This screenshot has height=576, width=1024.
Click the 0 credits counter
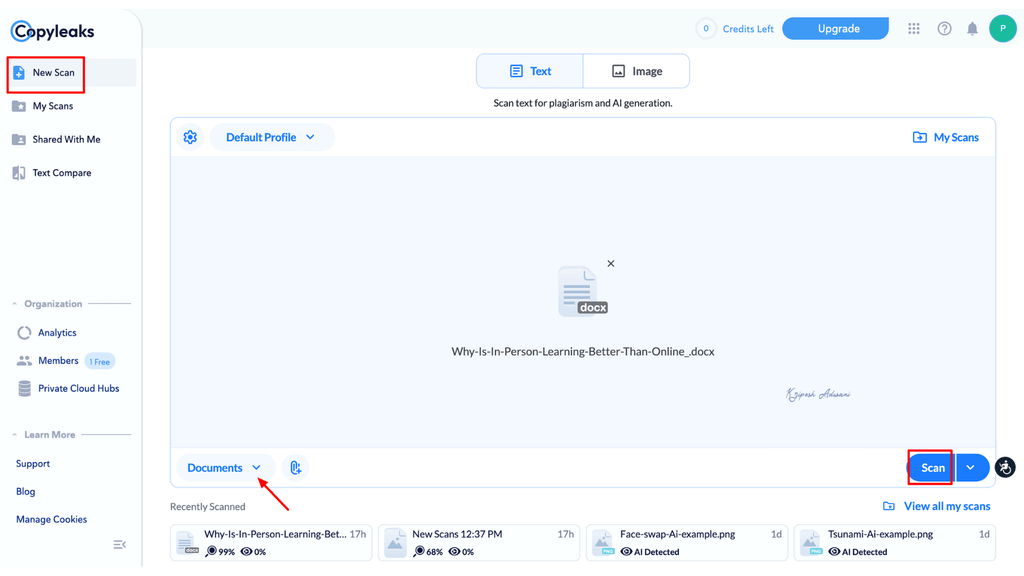(705, 29)
